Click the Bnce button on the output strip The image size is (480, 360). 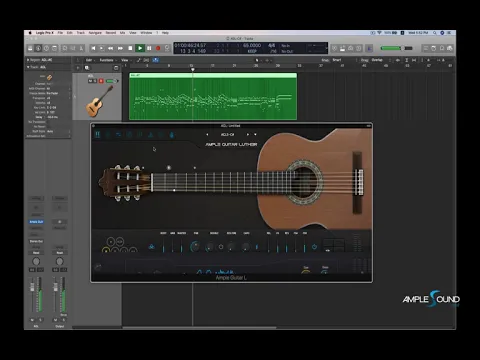63,315
